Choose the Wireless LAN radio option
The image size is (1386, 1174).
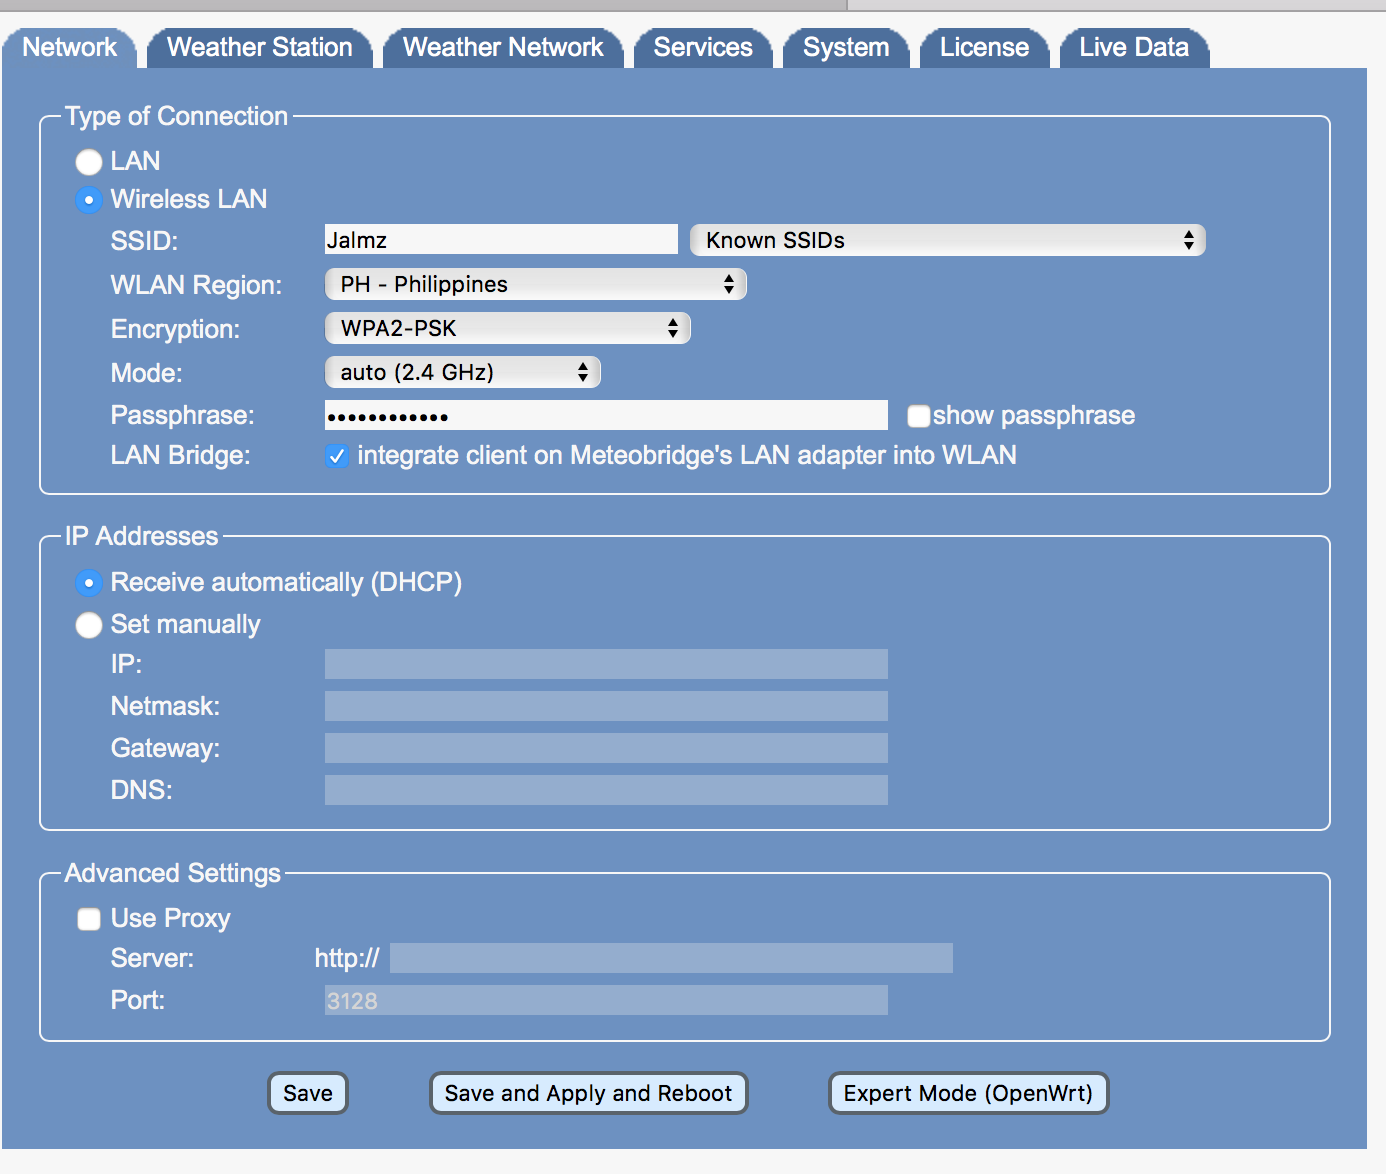point(89,200)
